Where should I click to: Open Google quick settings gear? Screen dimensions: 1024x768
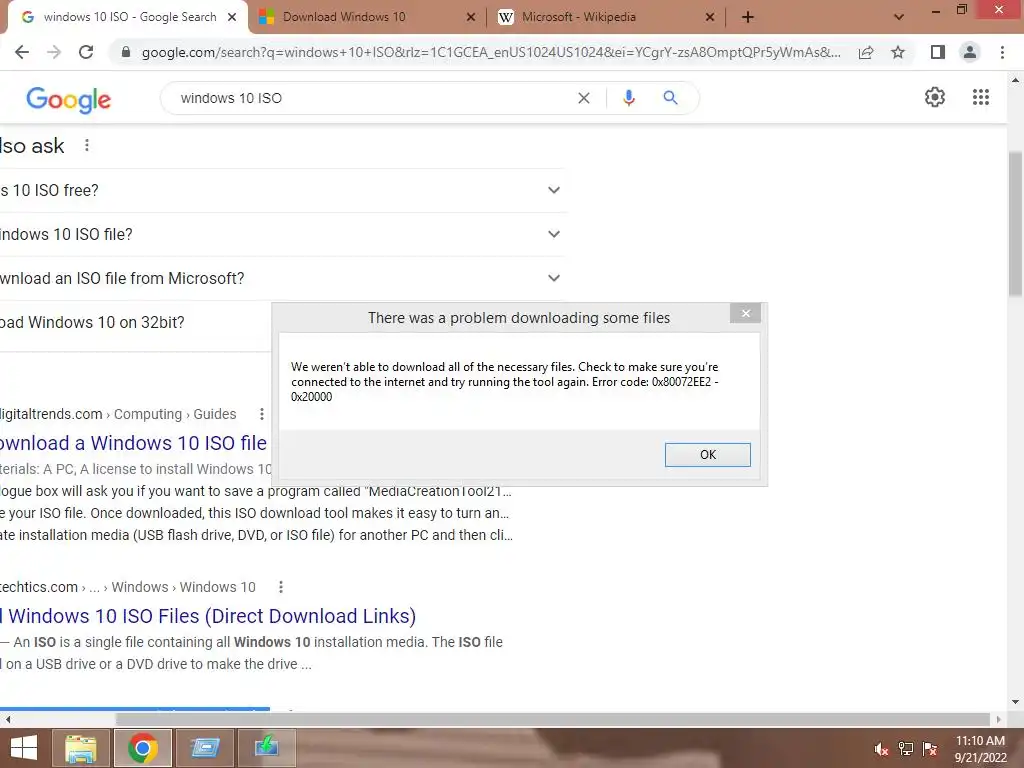(x=935, y=97)
